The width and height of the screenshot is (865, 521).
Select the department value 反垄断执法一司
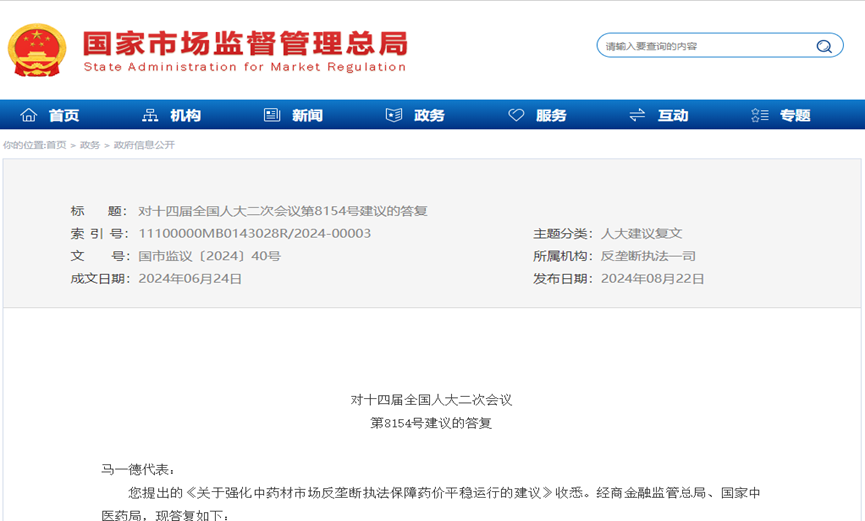(x=648, y=256)
